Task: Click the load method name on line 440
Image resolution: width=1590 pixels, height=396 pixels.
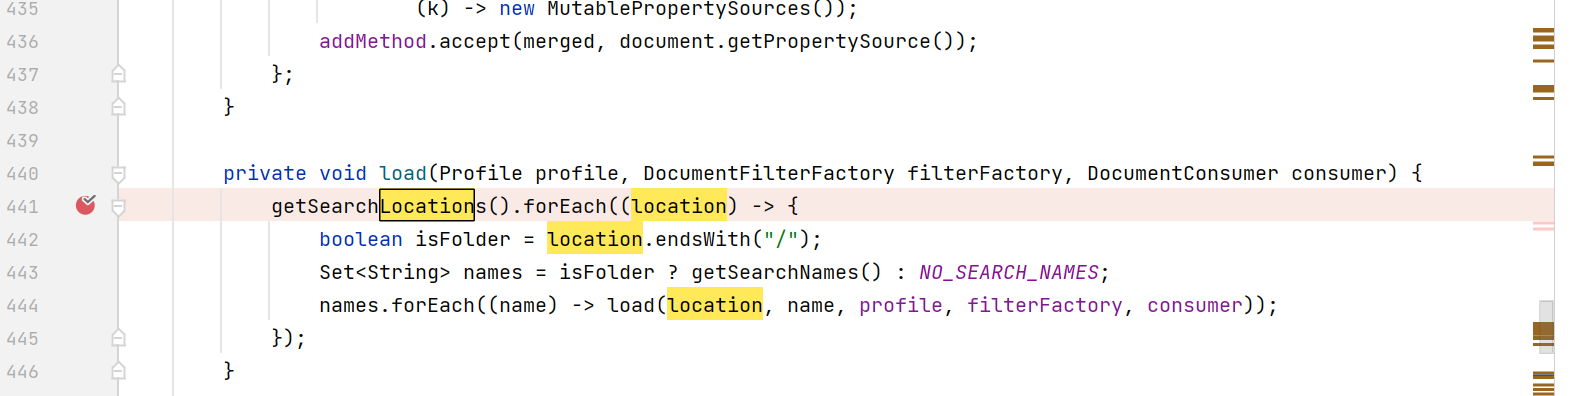Action: (x=403, y=173)
